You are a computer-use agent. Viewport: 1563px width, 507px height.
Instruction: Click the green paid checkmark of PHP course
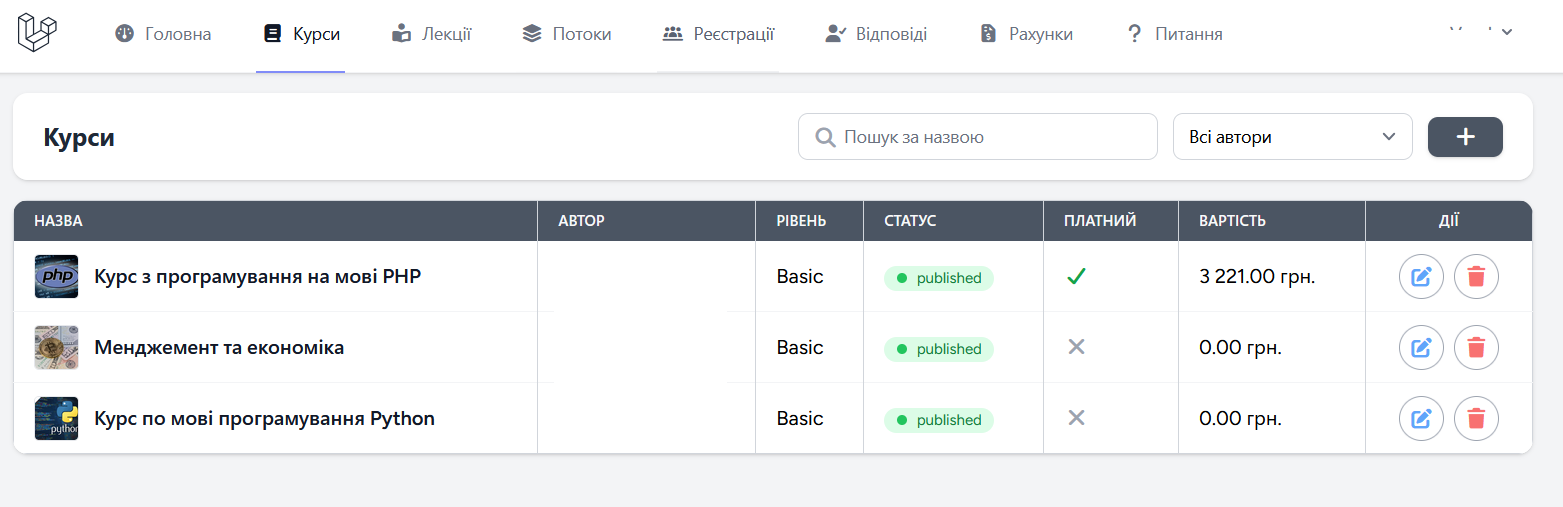tap(1076, 277)
